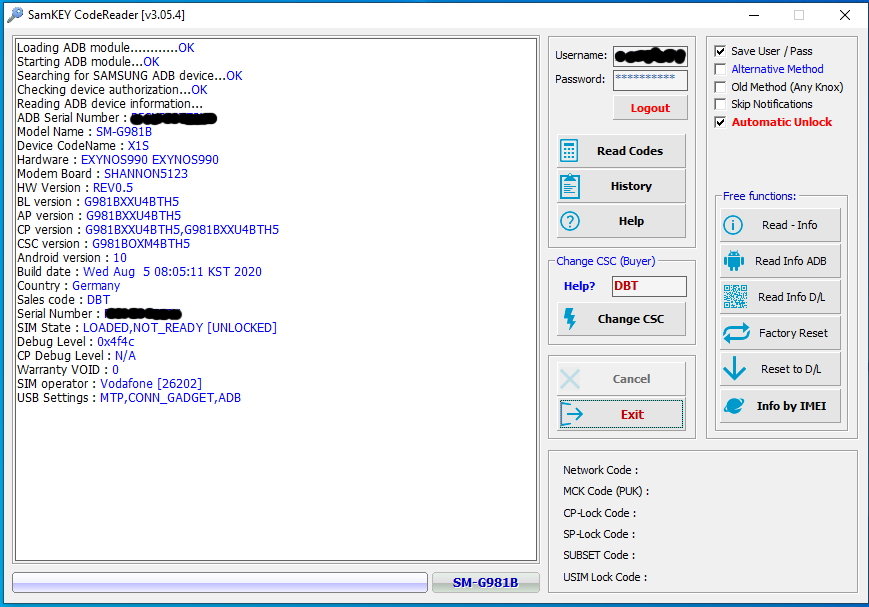Viewport: 869px width, 607px height.
Task: Click the exit arrow icon
Action: click(x=571, y=414)
